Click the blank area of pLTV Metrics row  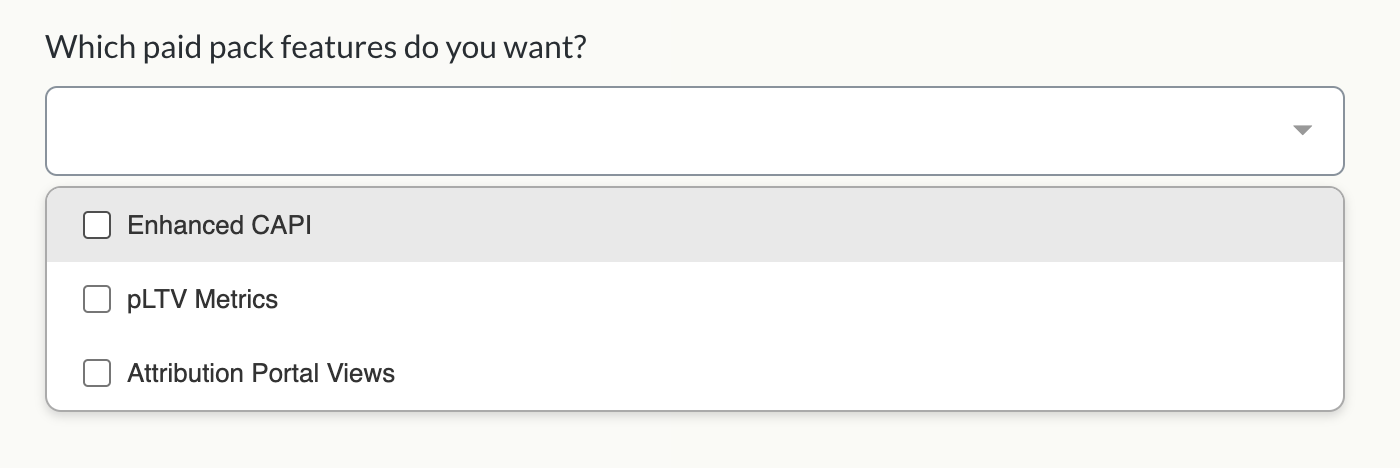pos(800,299)
